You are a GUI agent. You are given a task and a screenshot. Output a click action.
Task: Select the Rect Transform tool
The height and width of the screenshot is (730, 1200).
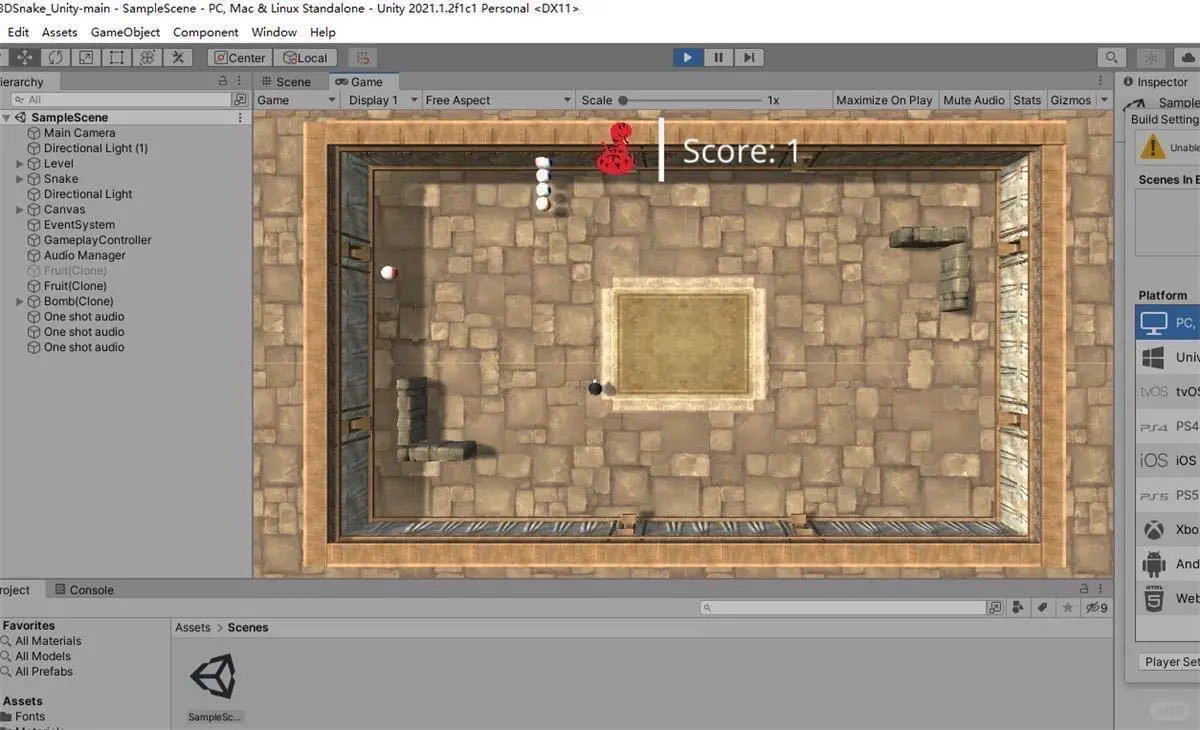(115, 57)
